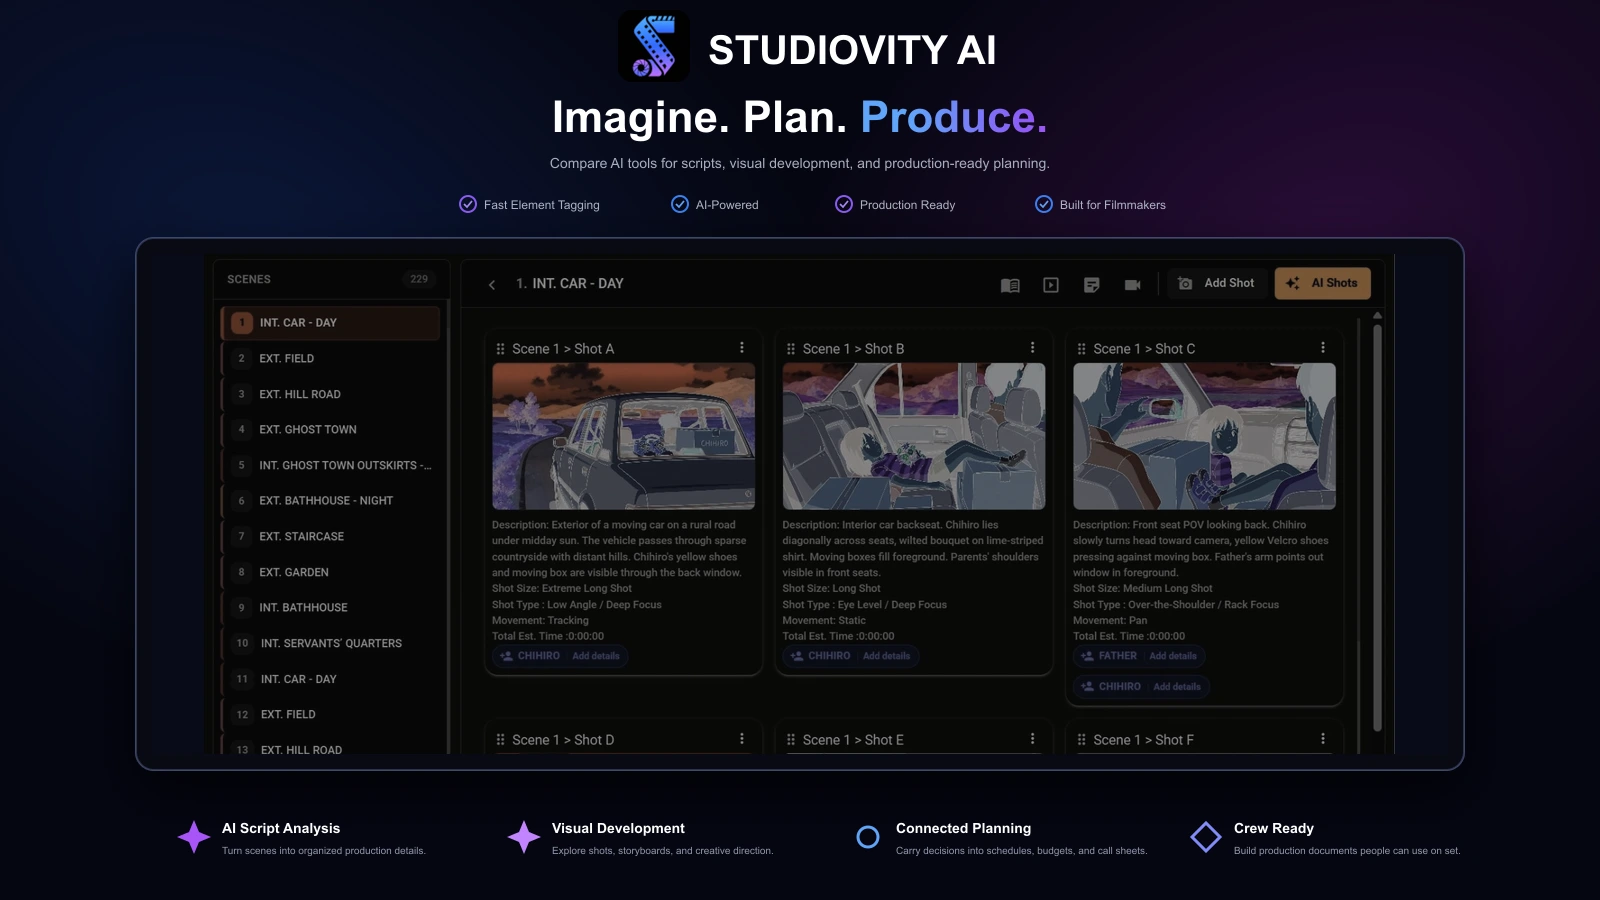This screenshot has height=900, width=1600.
Task: Open the three-dot menu for Shot E
Action: 1033,739
